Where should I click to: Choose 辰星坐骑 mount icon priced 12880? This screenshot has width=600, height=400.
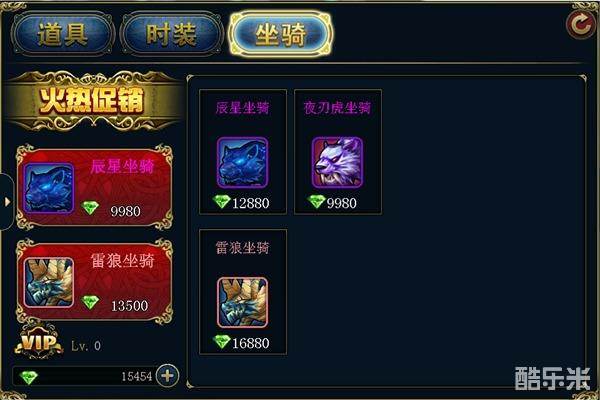[243, 162]
